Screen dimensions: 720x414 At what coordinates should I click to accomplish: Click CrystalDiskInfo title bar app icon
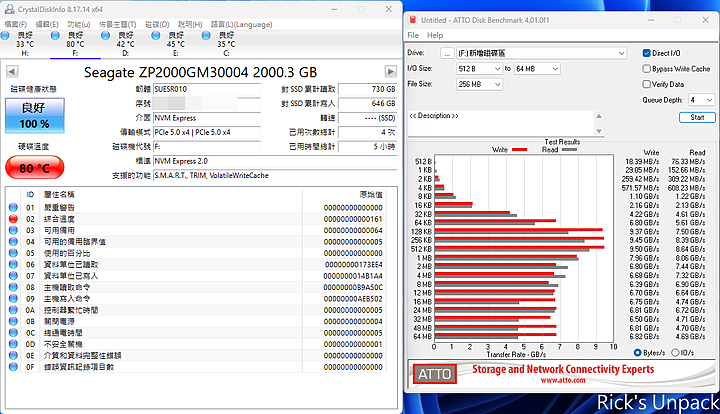pyautogui.click(x=9, y=9)
